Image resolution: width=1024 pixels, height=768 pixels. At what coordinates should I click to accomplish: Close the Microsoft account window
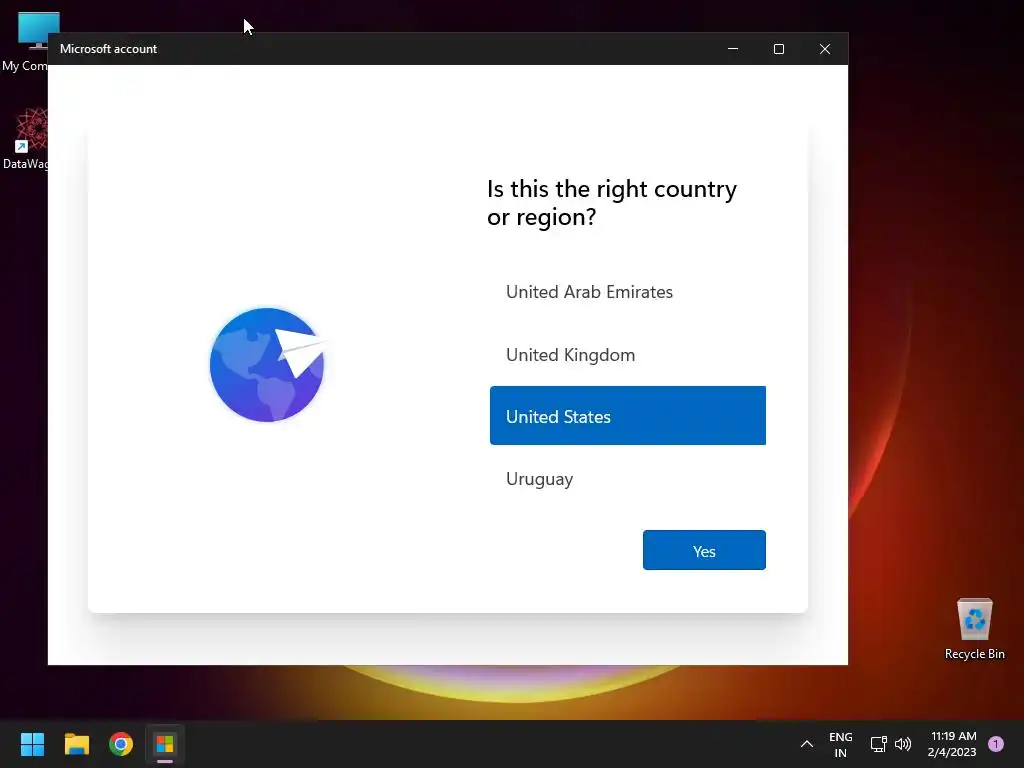[825, 49]
